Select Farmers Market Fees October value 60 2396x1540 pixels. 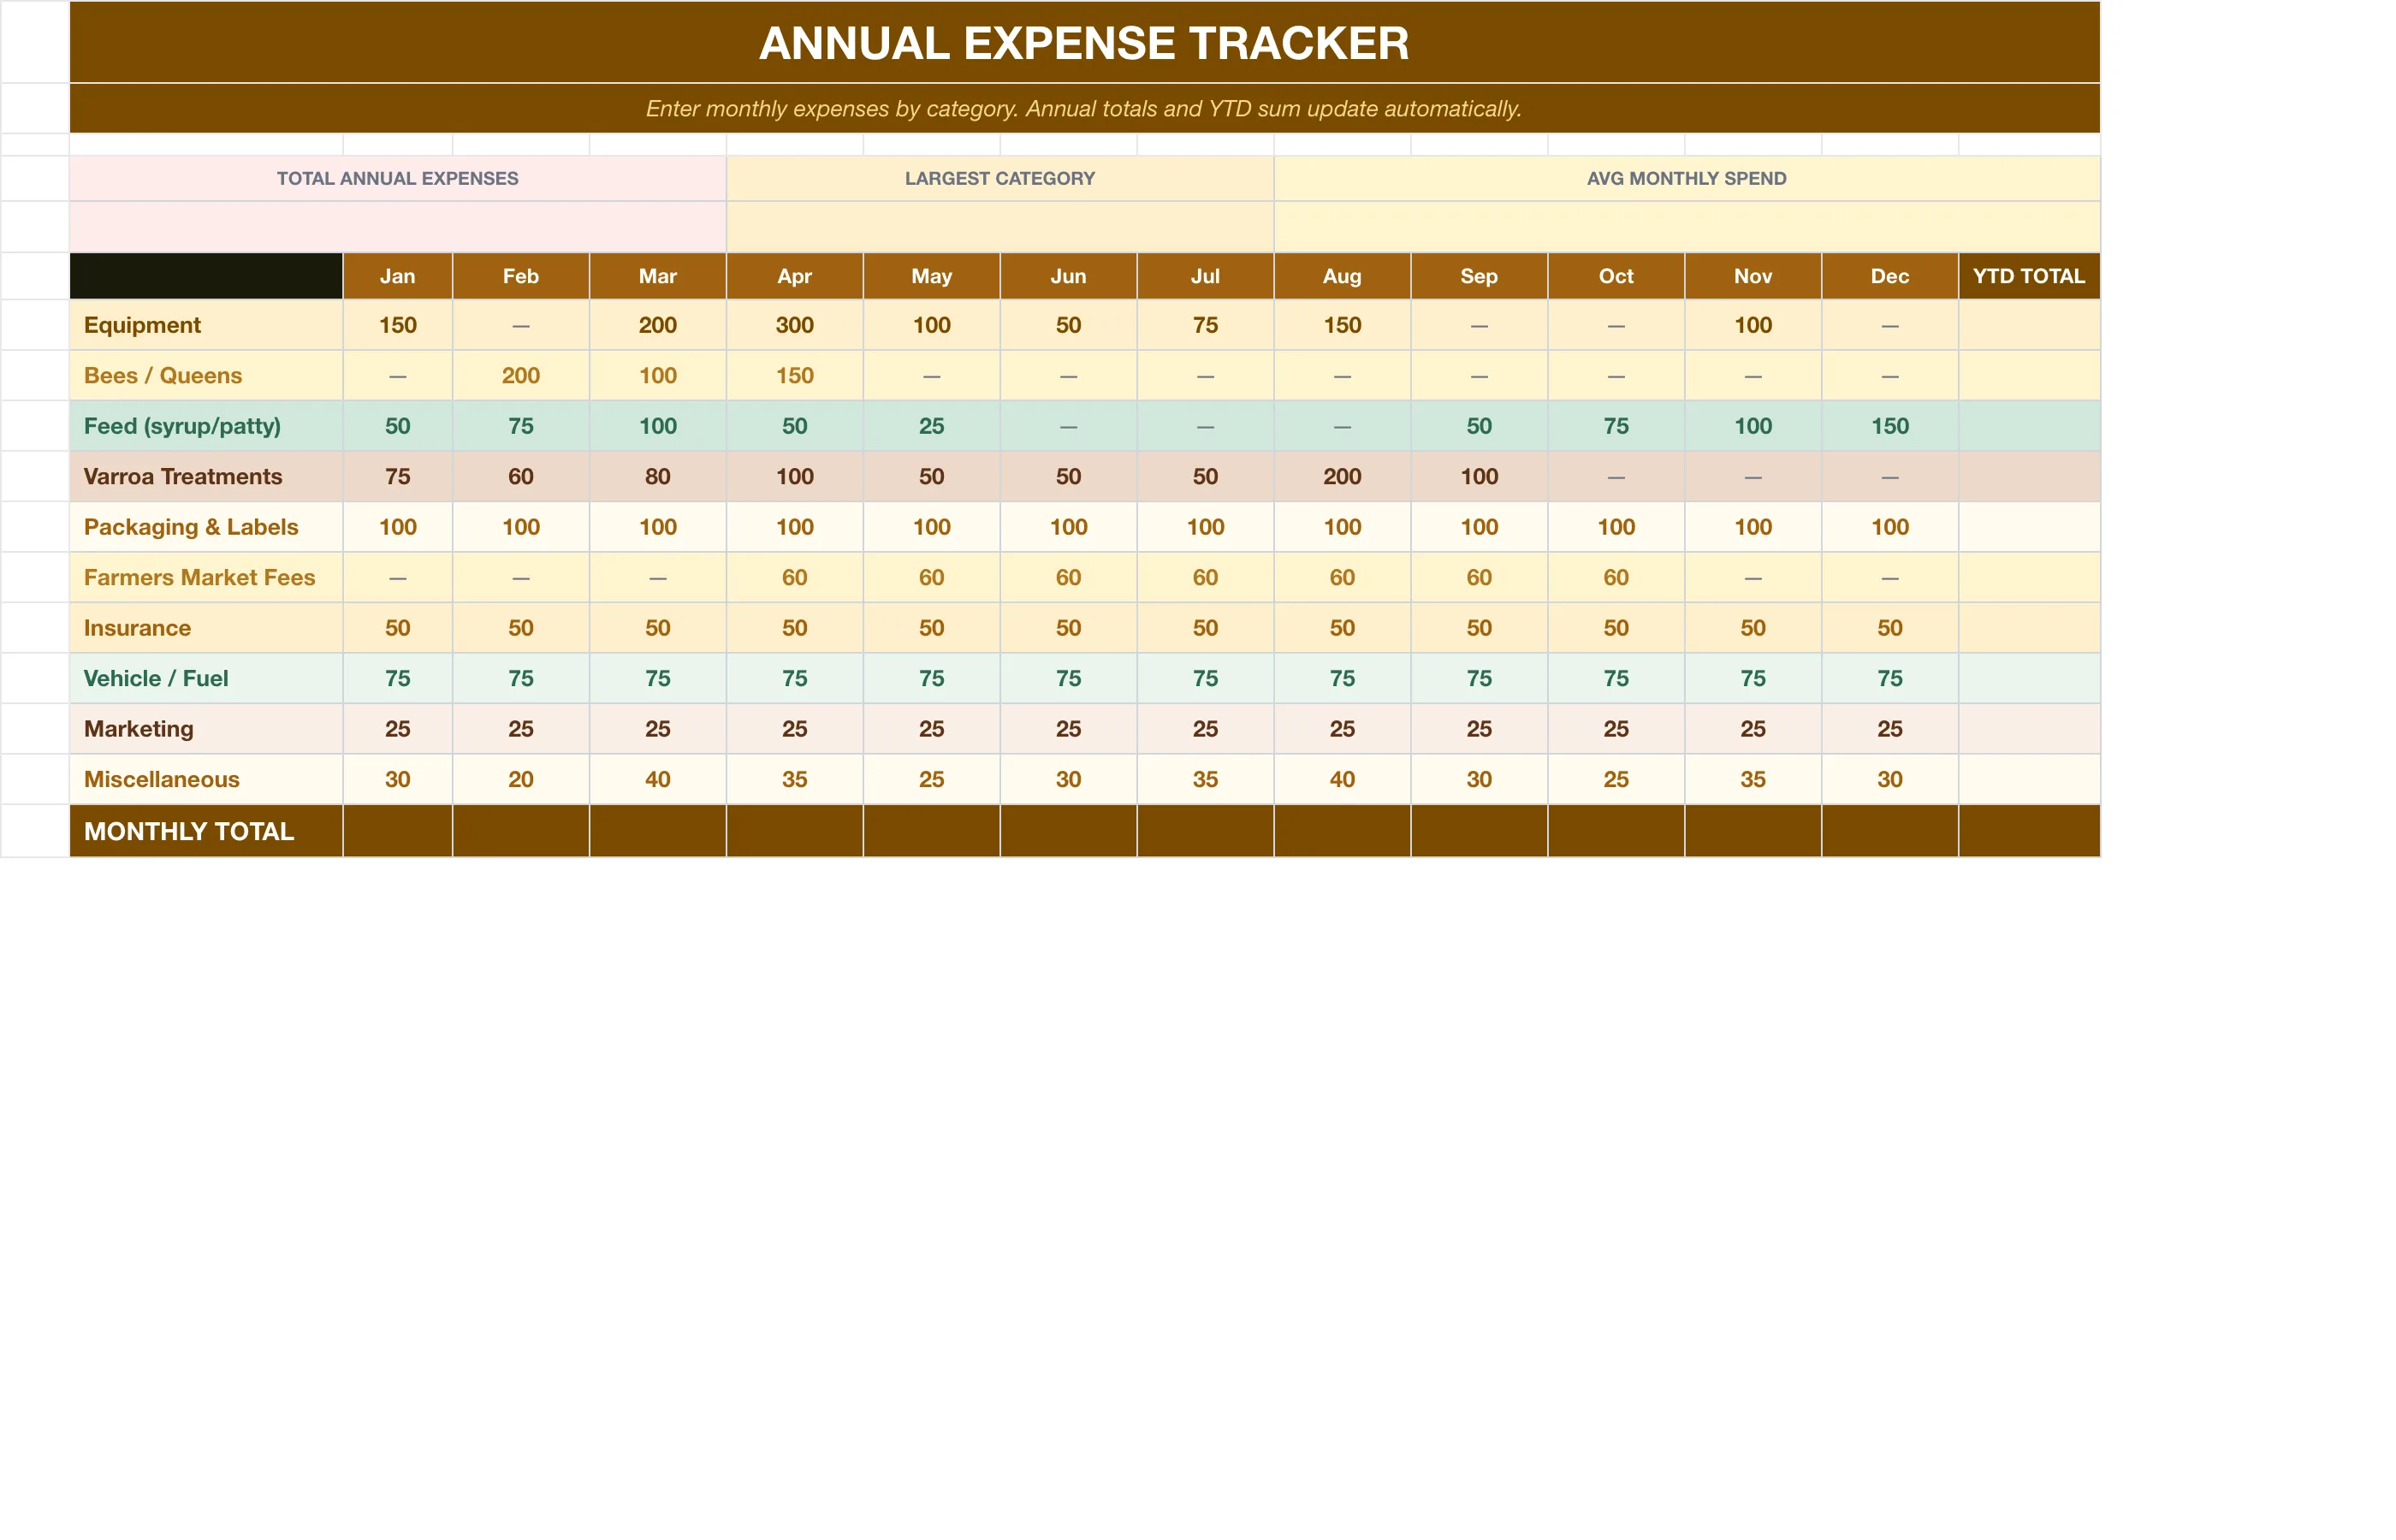[x=1616, y=577]
